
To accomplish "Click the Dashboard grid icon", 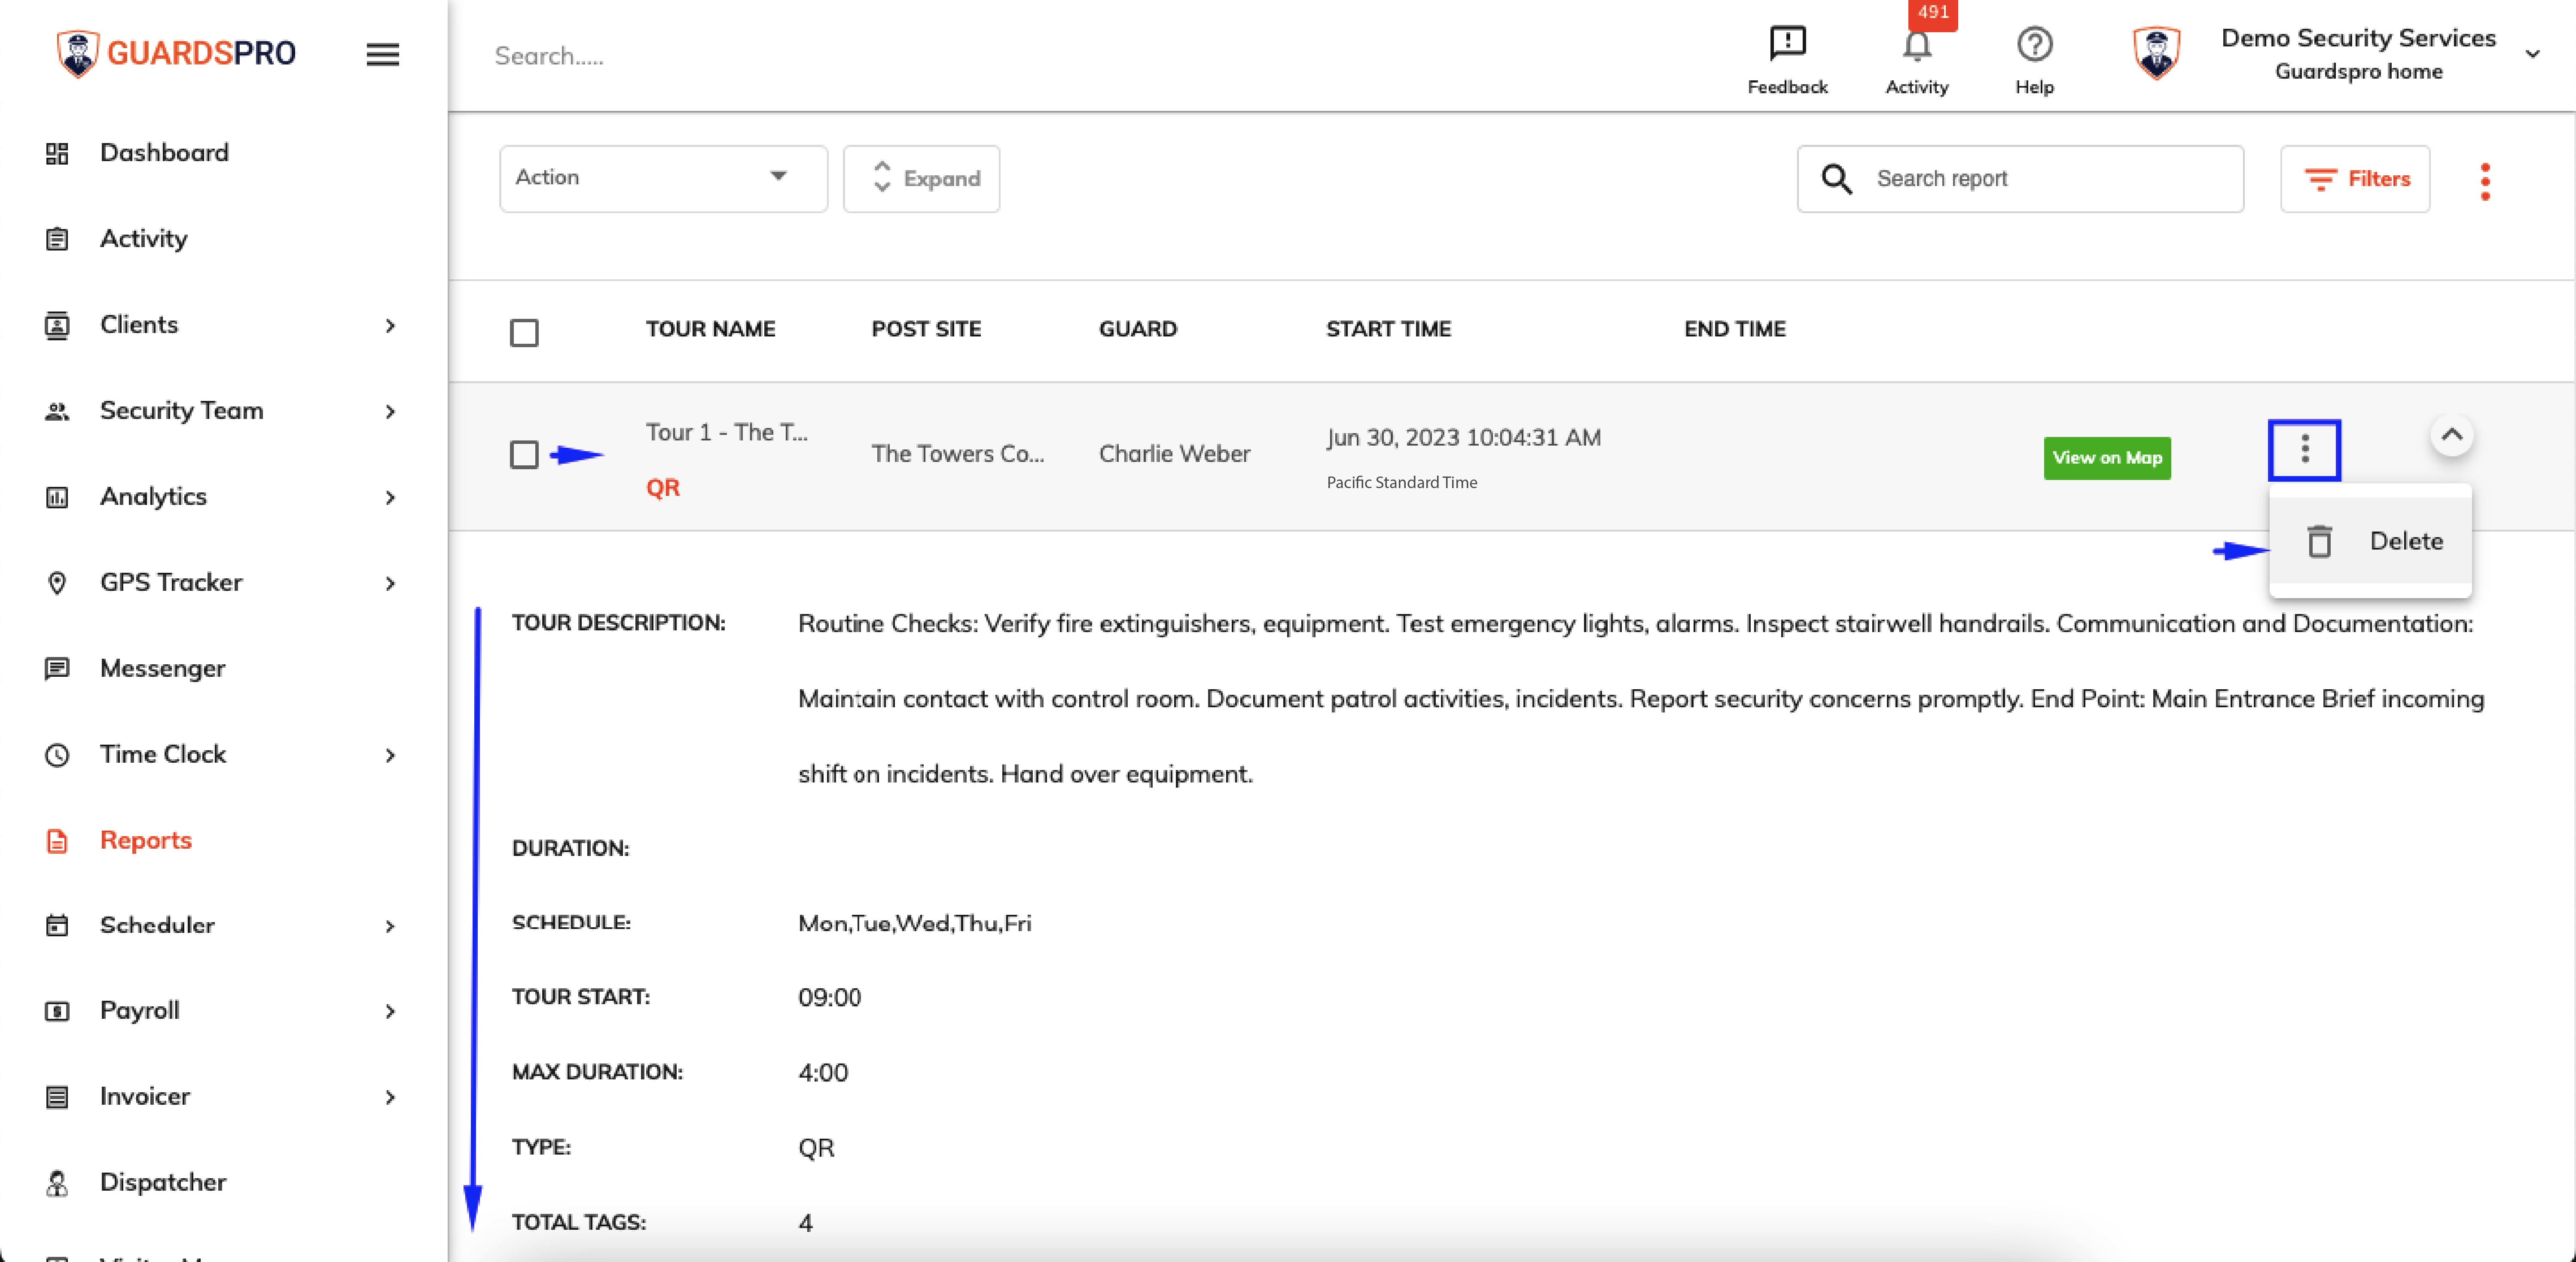I will pyautogui.click(x=57, y=153).
